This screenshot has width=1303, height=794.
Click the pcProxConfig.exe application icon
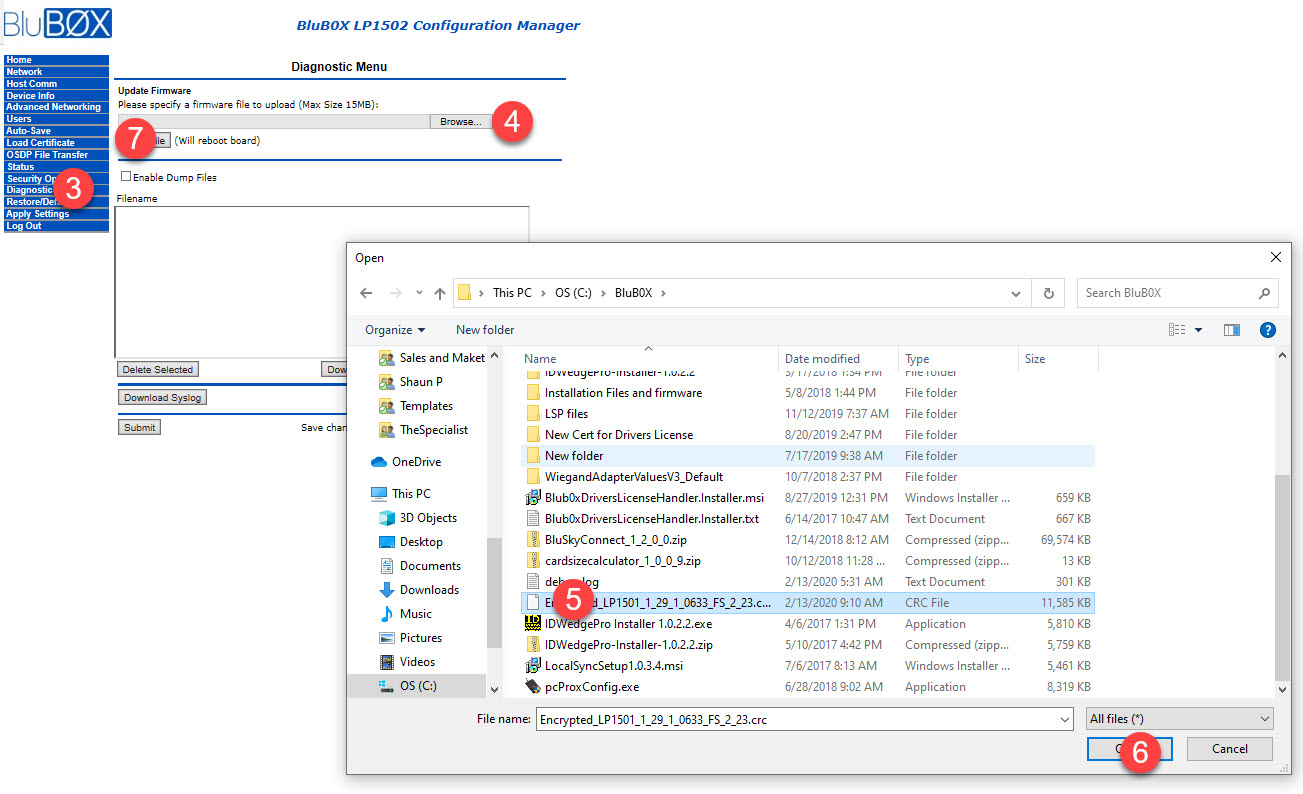(532, 687)
